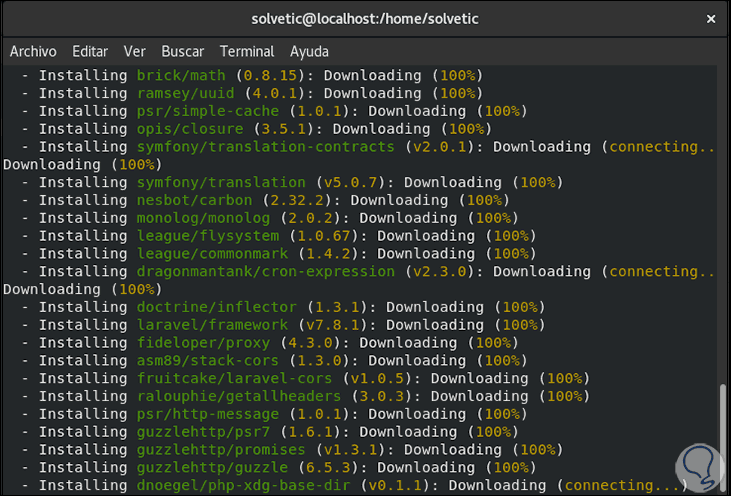Click 100% on the monolog/monolog line
The image size is (731, 496).
point(493,218)
